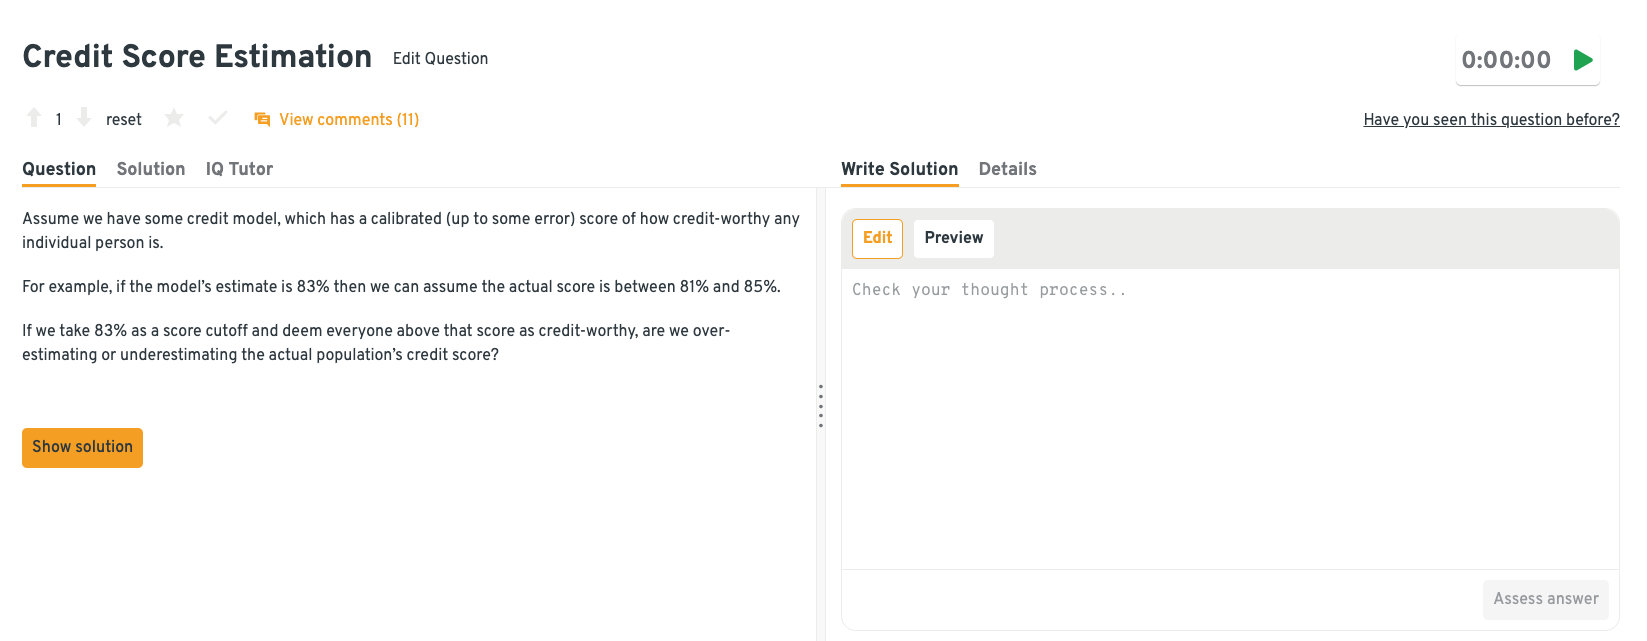Click the Show solution button
The height and width of the screenshot is (641, 1647).
pos(82,447)
